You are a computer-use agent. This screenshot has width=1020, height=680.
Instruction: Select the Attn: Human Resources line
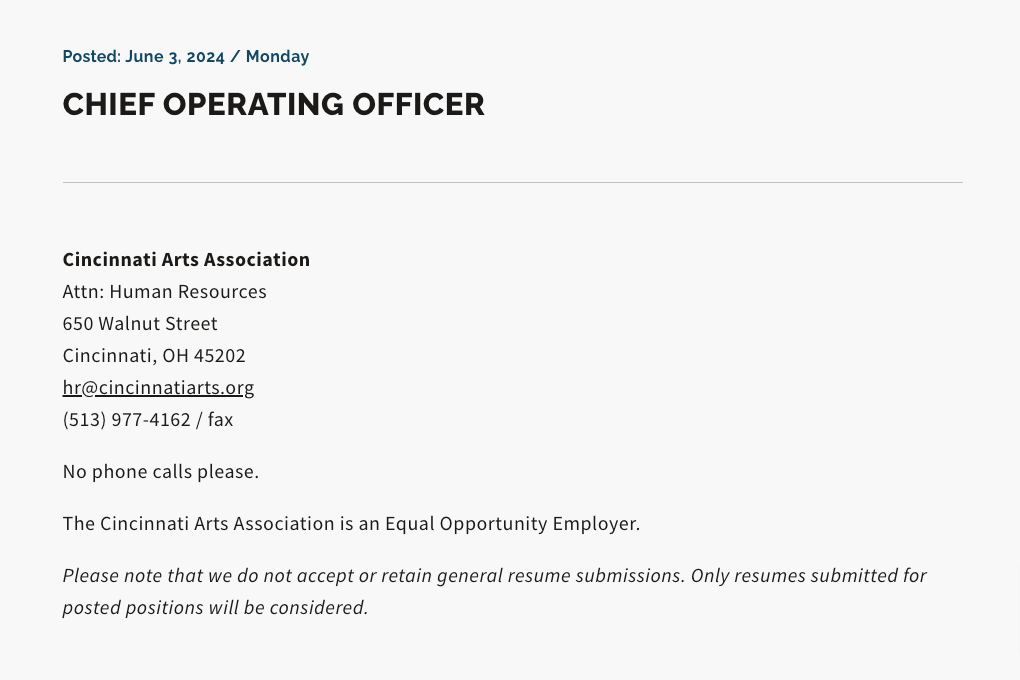pyautogui.click(x=165, y=292)
